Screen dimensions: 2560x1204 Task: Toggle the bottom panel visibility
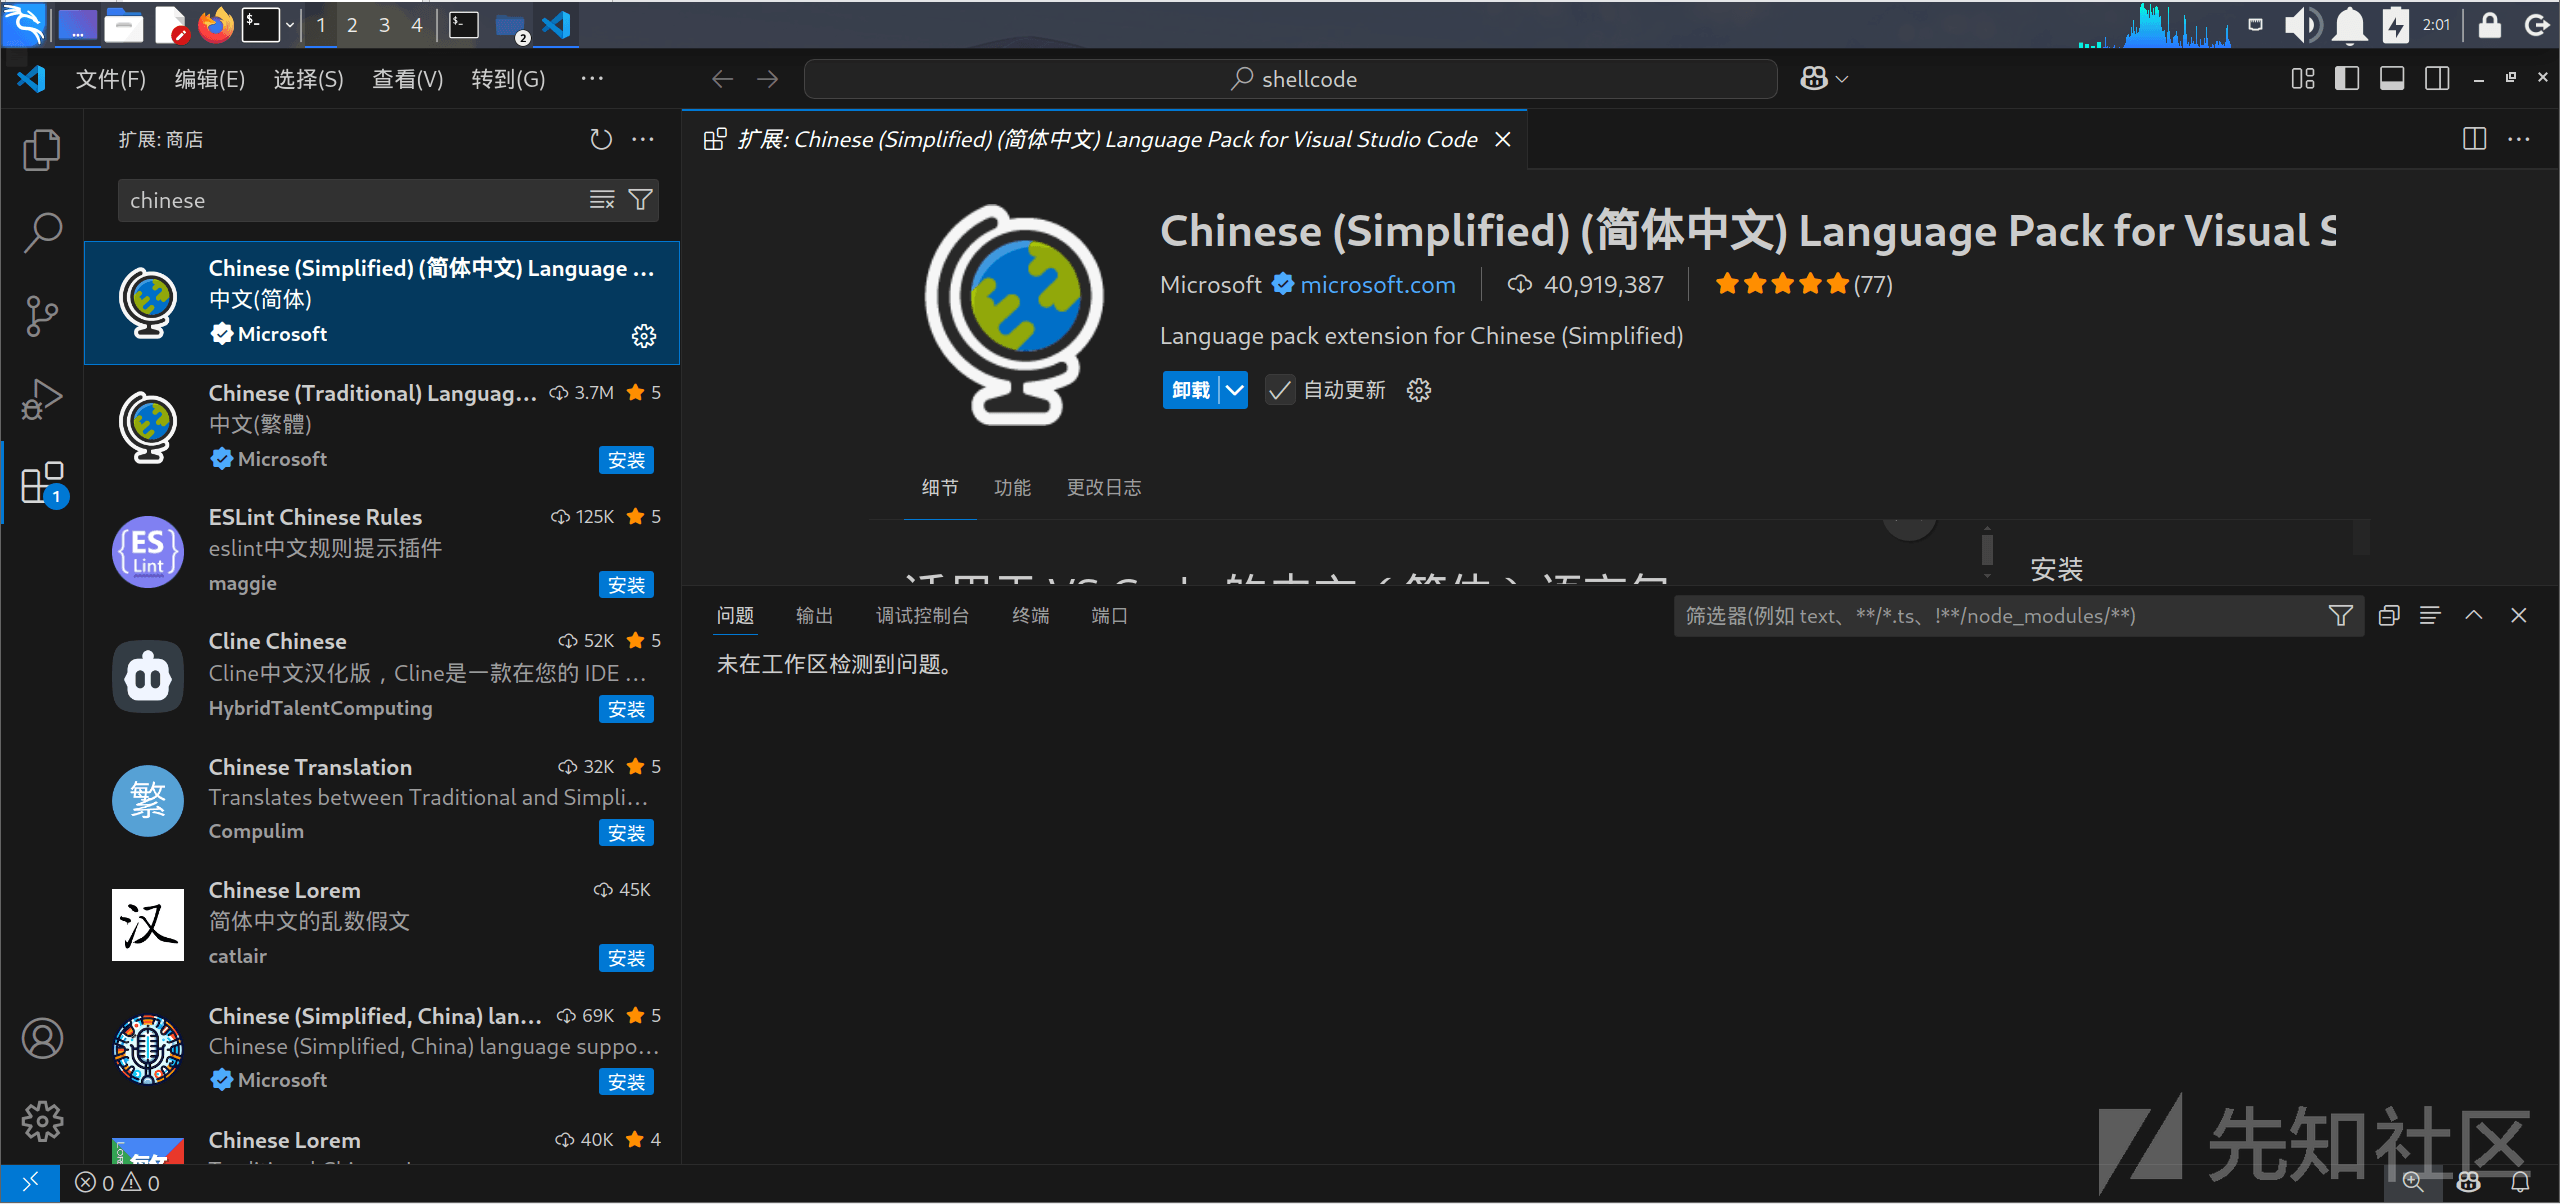tap(2392, 79)
